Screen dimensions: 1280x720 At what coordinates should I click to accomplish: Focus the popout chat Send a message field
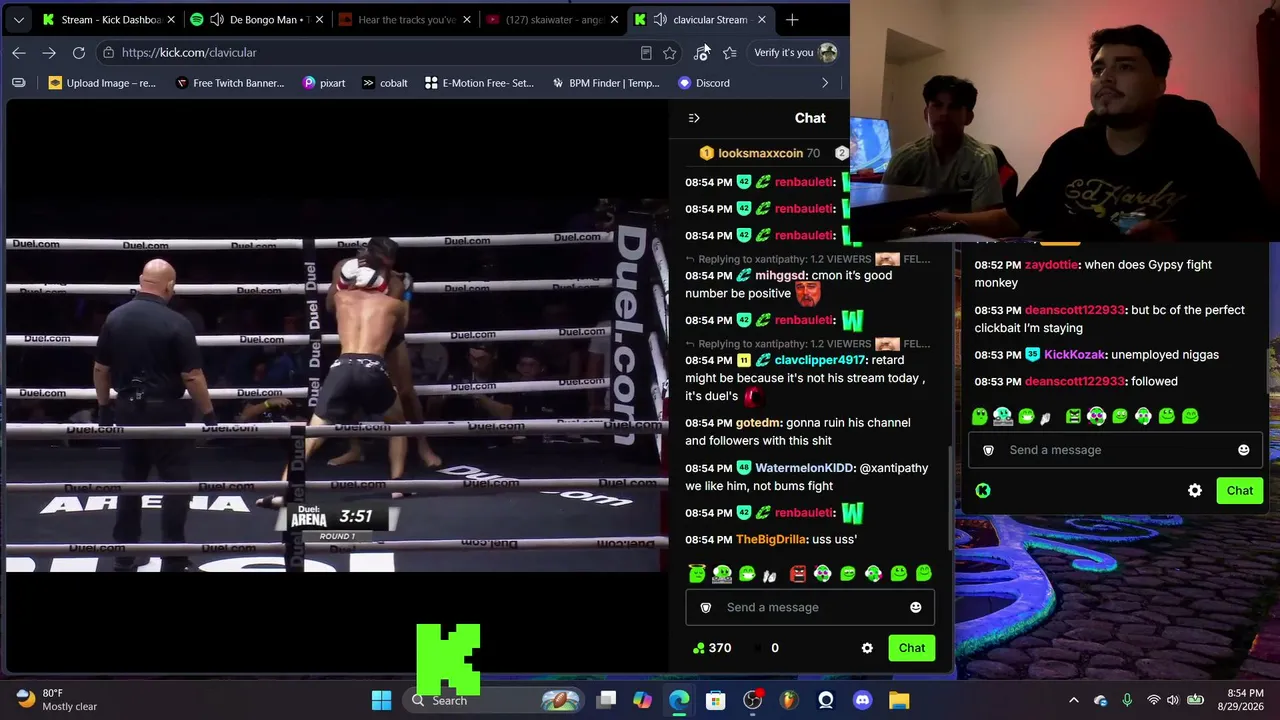(x=1116, y=450)
